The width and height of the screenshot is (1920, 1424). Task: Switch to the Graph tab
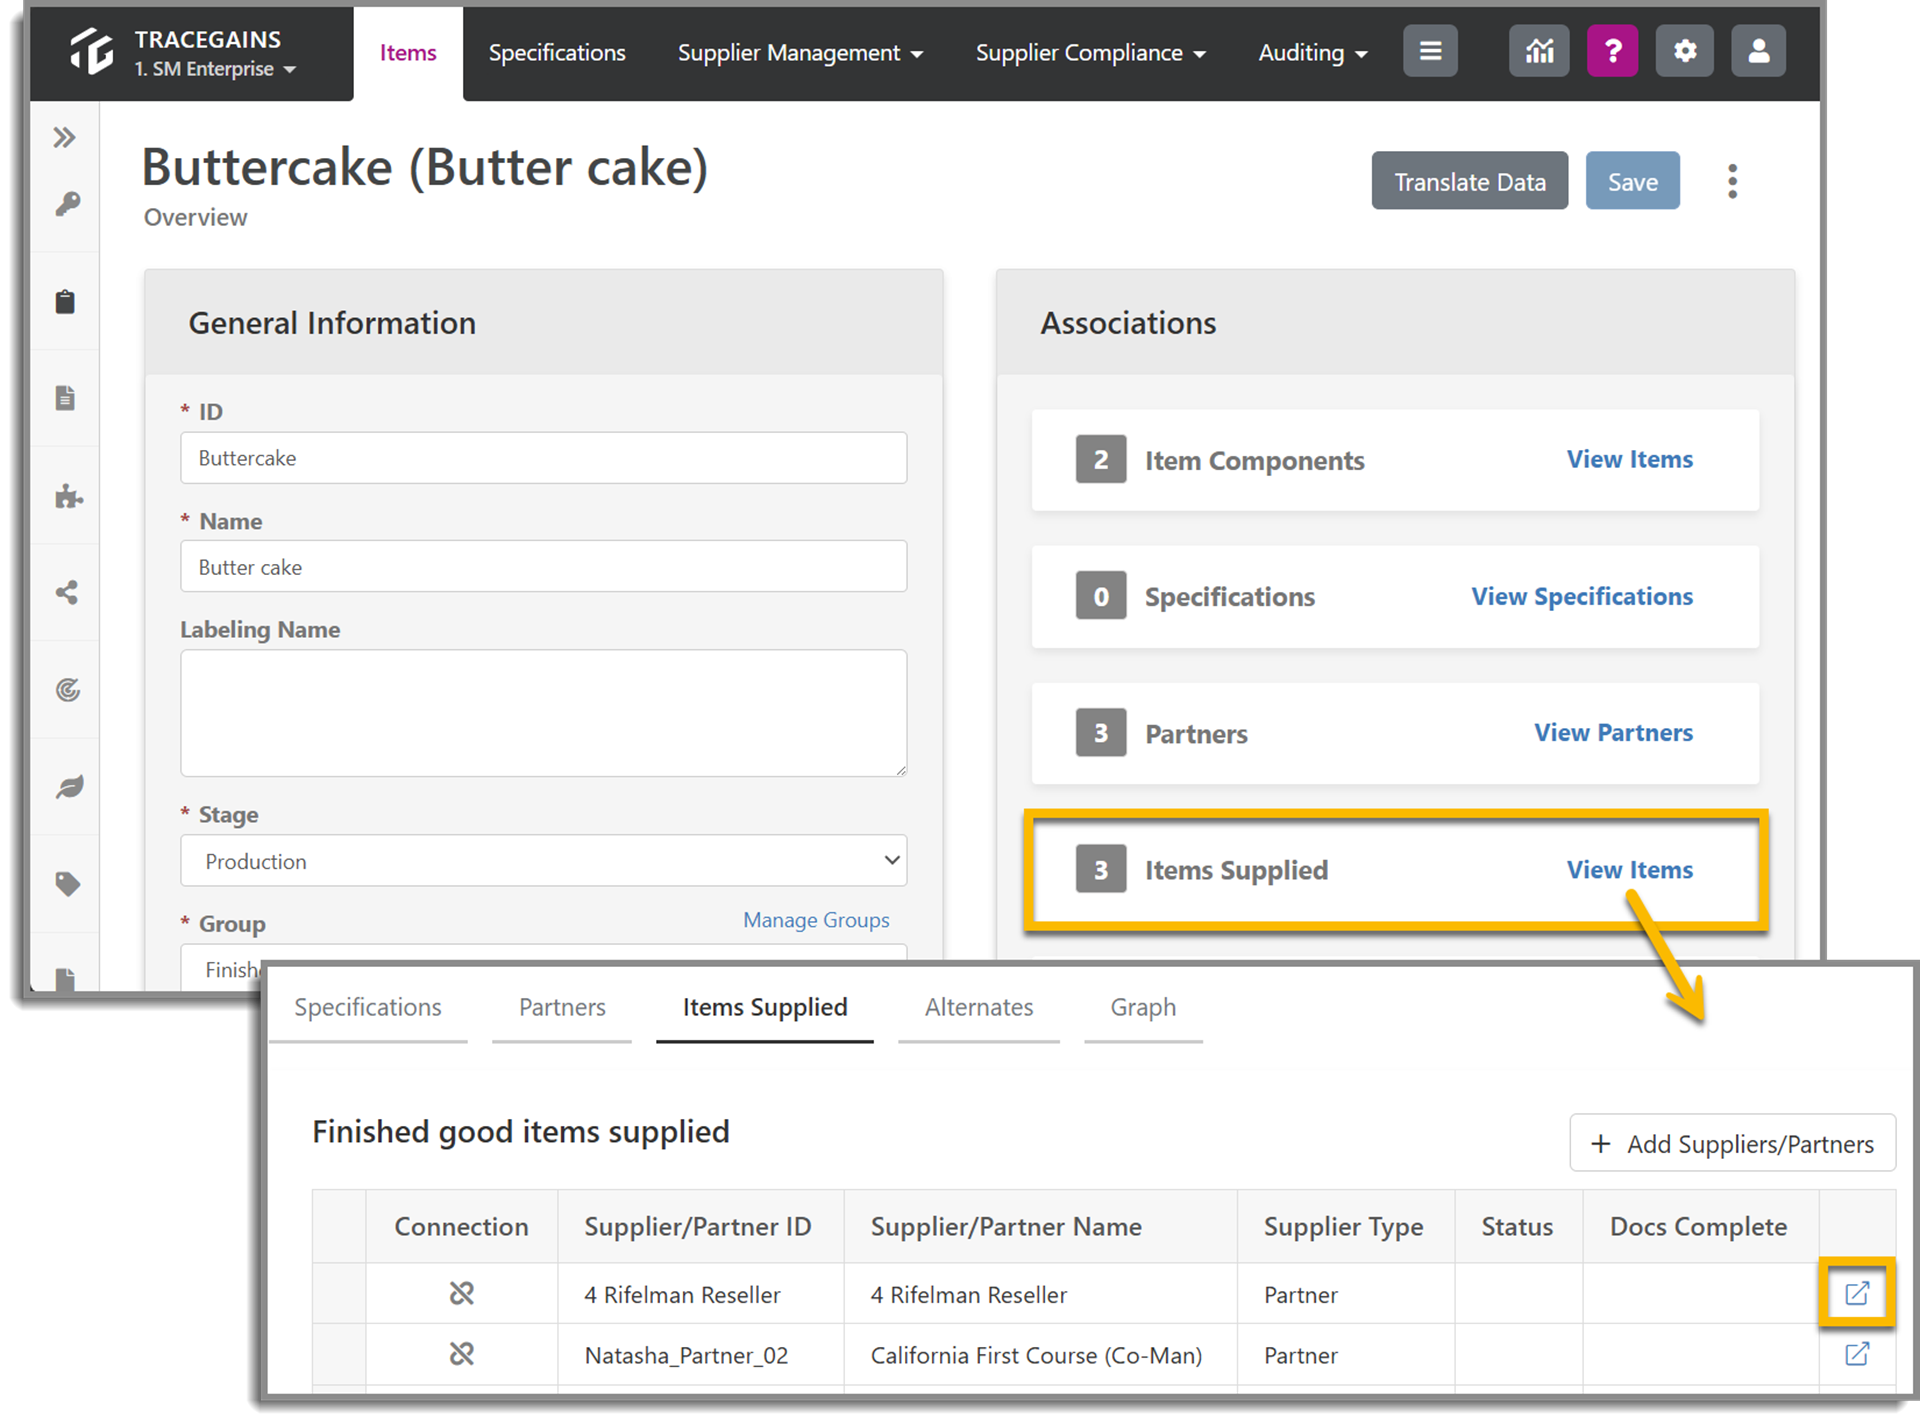(1143, 1007)
